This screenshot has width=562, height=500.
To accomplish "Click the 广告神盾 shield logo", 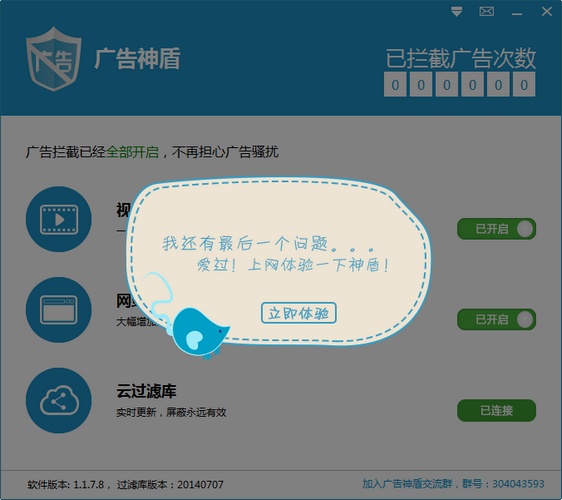I will click(54, 58).
